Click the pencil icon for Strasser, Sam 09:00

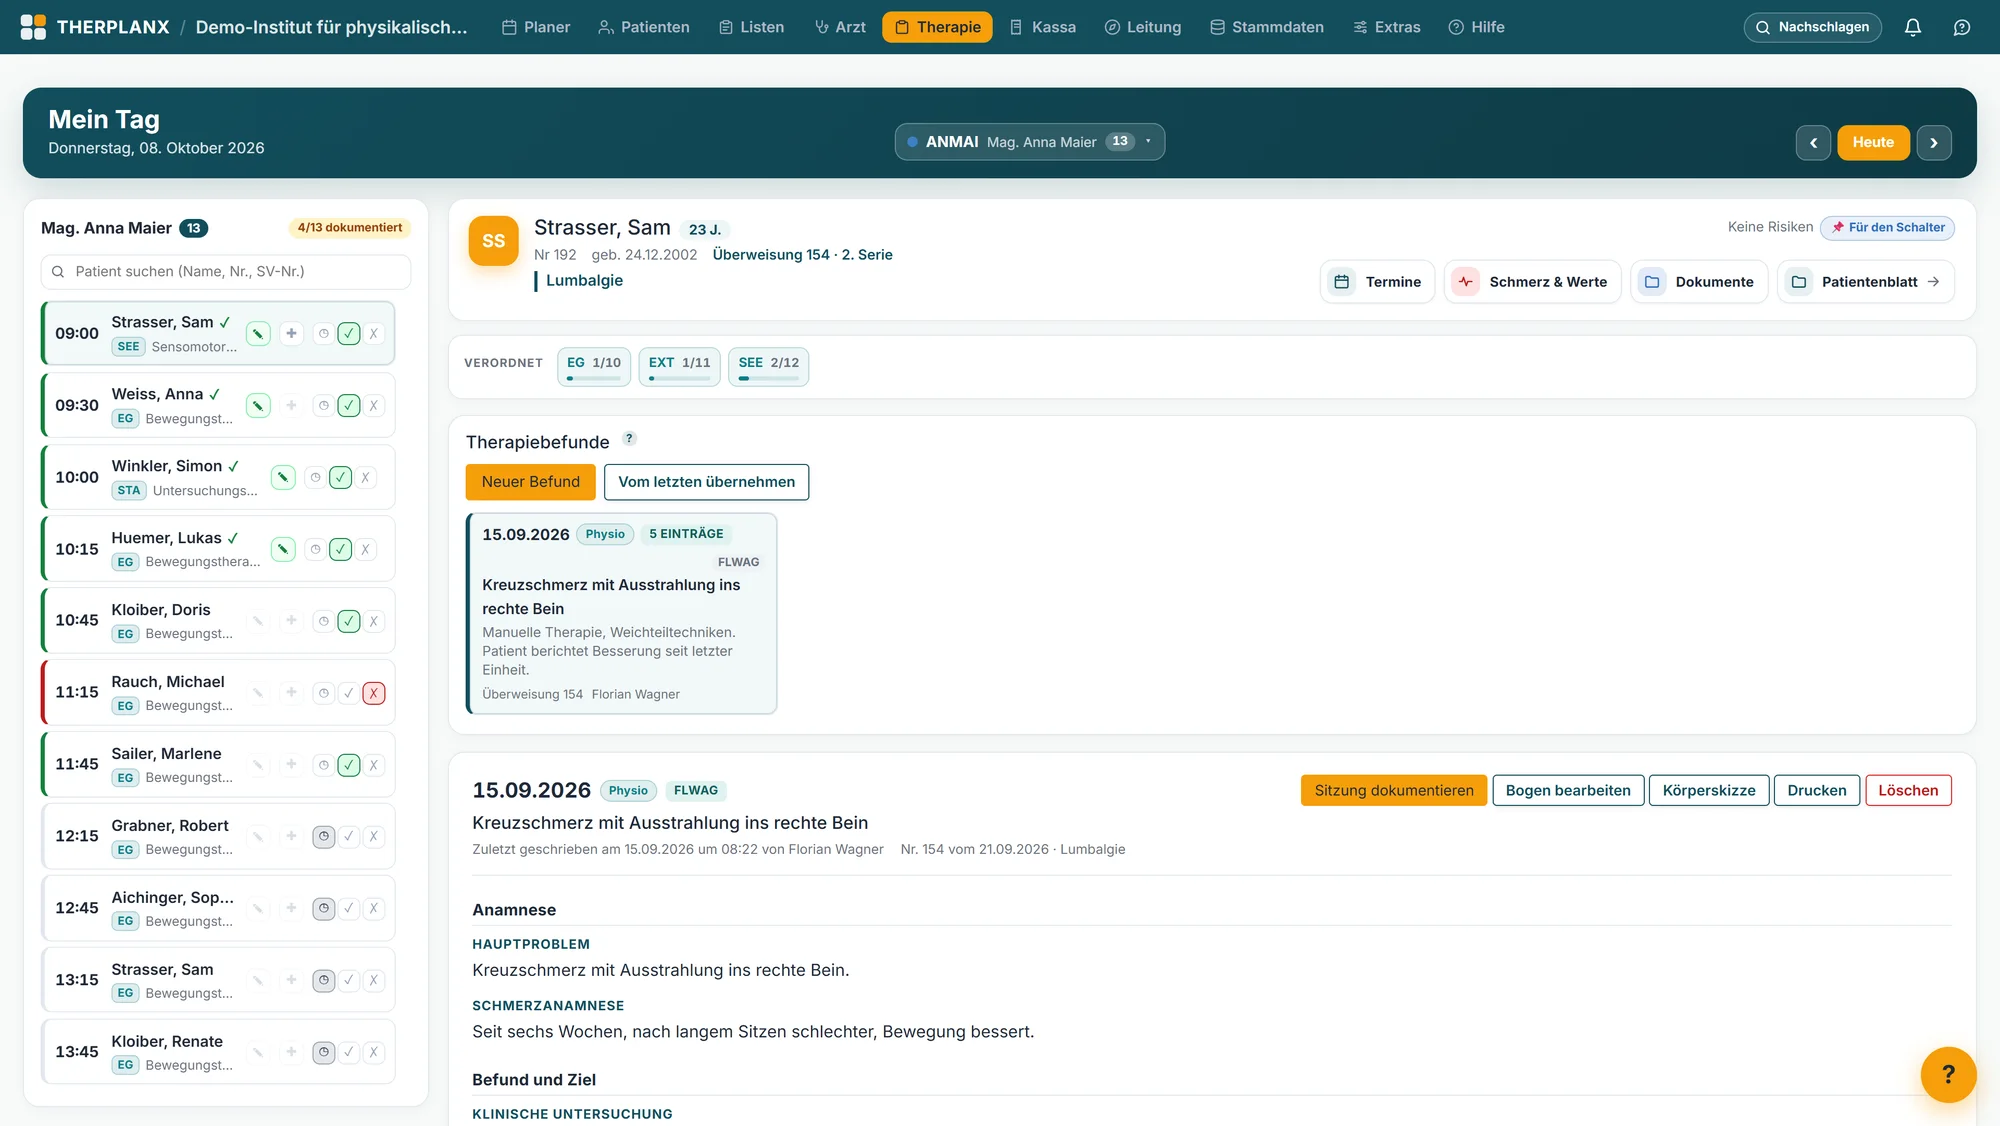click(x=258, y=334)
